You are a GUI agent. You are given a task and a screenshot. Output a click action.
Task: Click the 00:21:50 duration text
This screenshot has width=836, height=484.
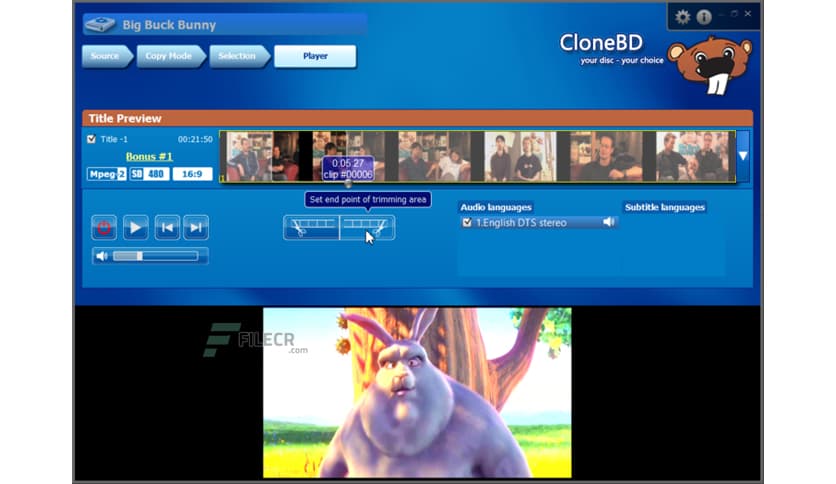click(x=195, y=139)
